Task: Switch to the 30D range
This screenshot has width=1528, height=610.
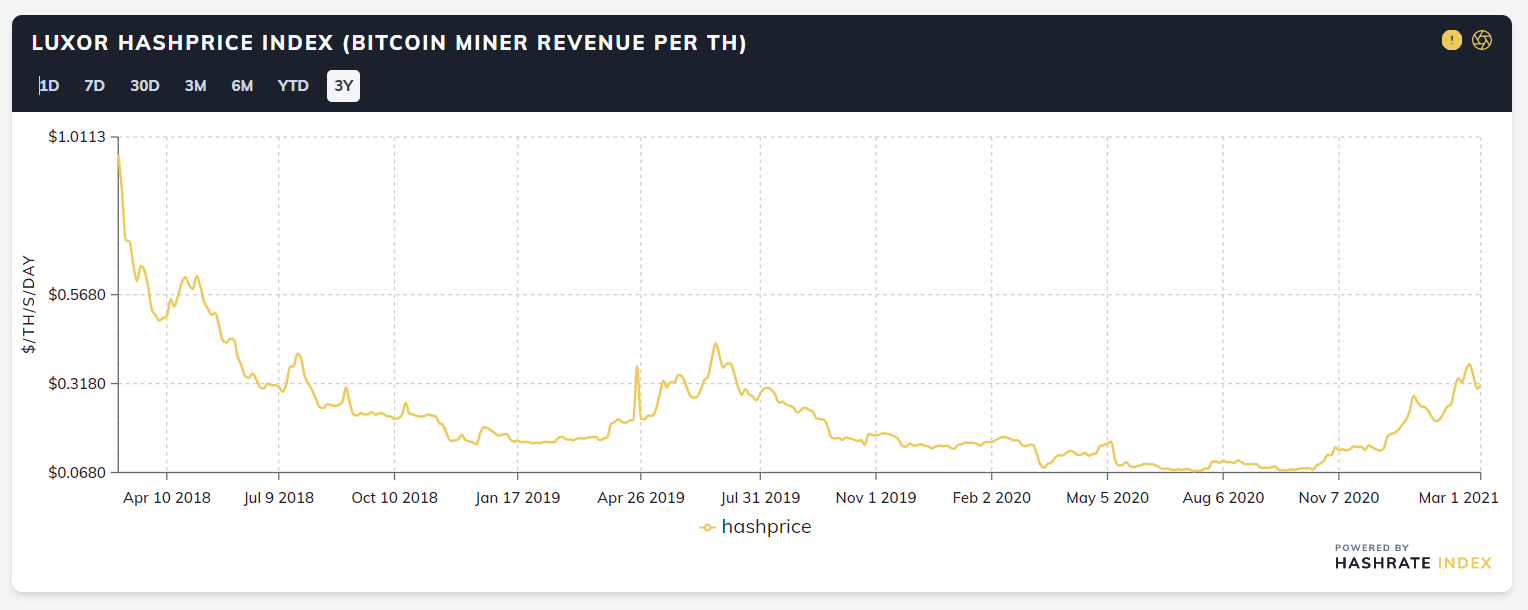Action: tap(145, 86)
